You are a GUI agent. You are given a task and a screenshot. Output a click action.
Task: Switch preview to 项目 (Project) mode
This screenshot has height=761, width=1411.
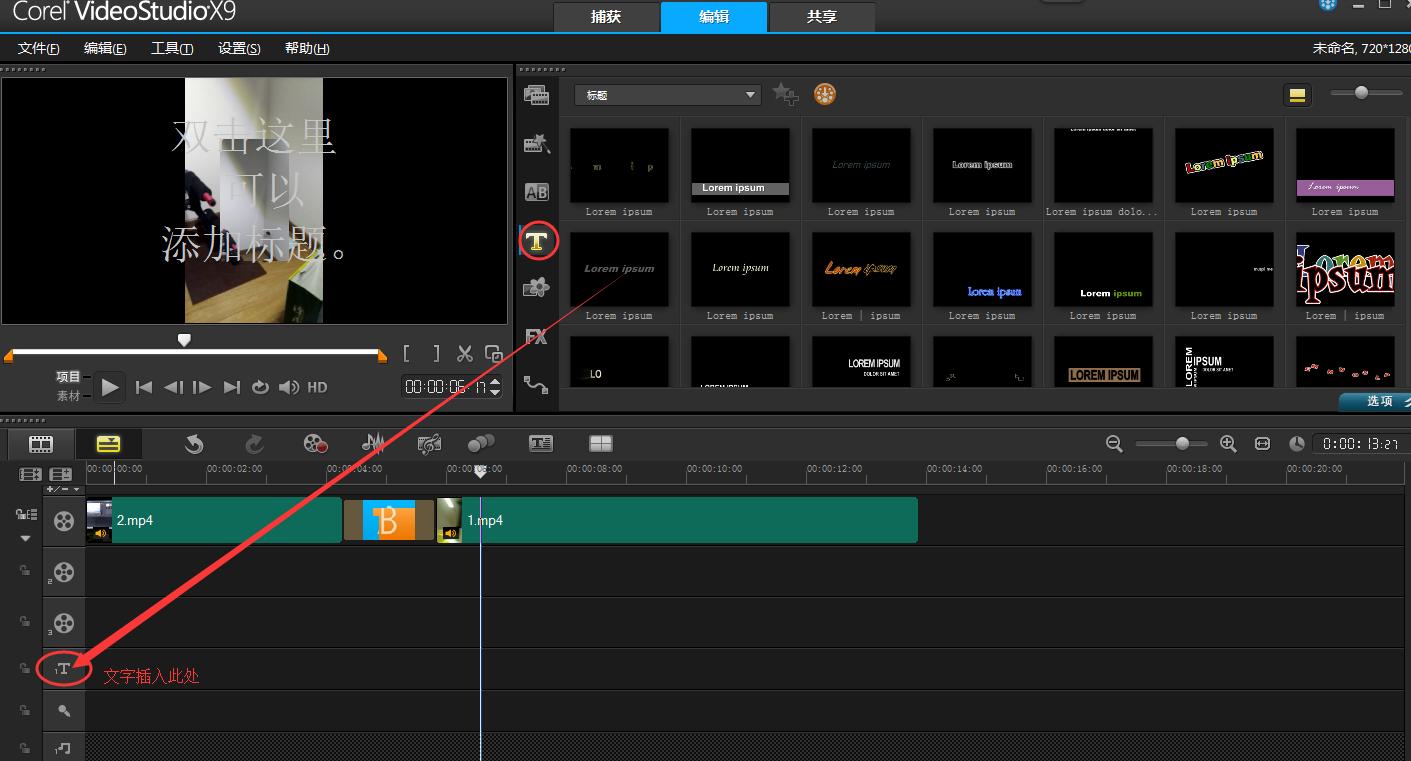(68, 377)
